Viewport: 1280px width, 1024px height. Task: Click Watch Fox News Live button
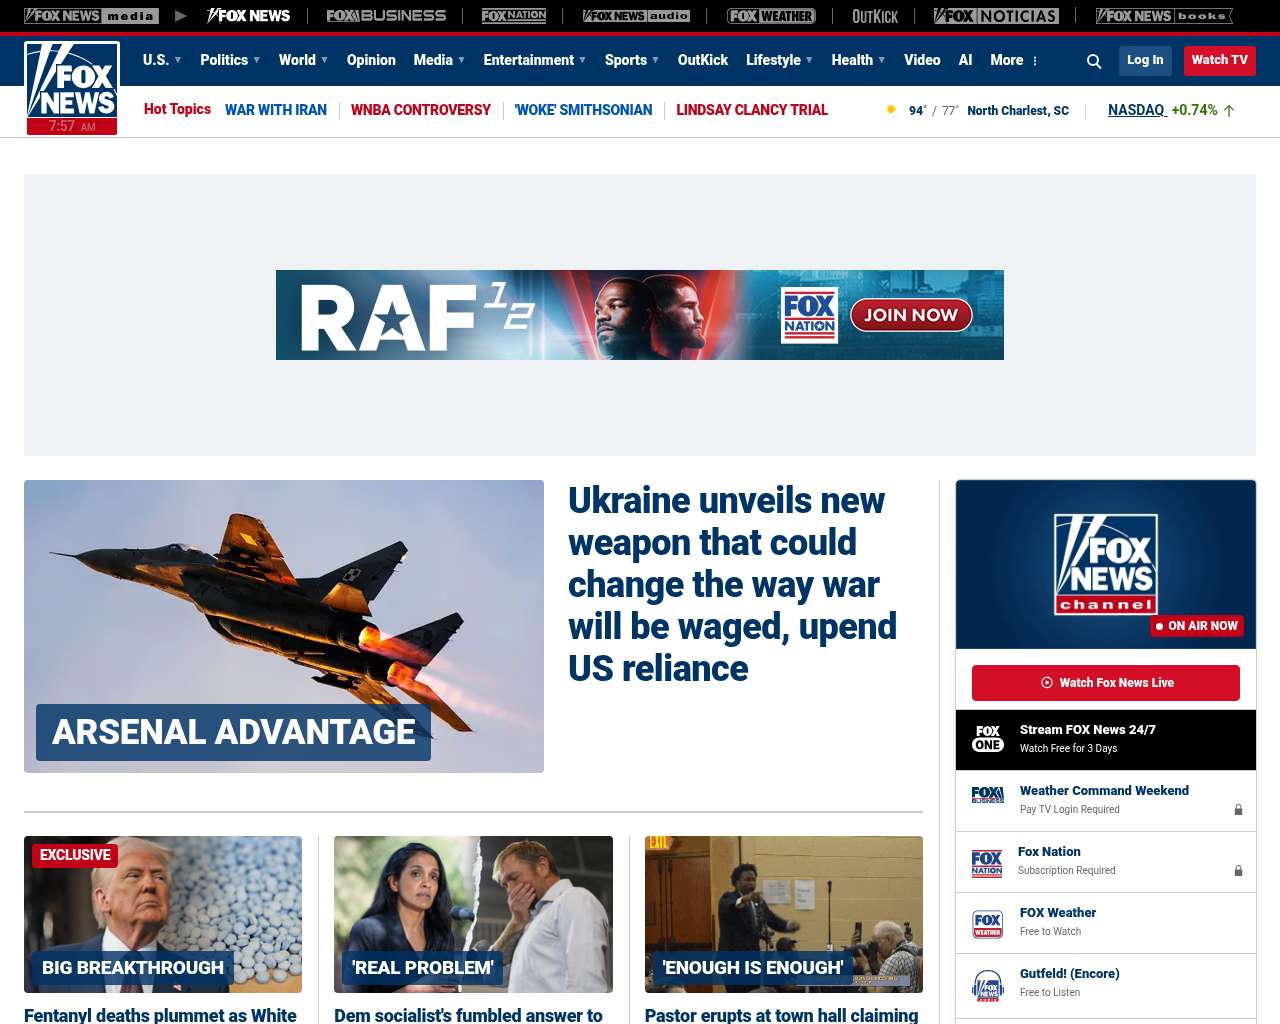1106,683
